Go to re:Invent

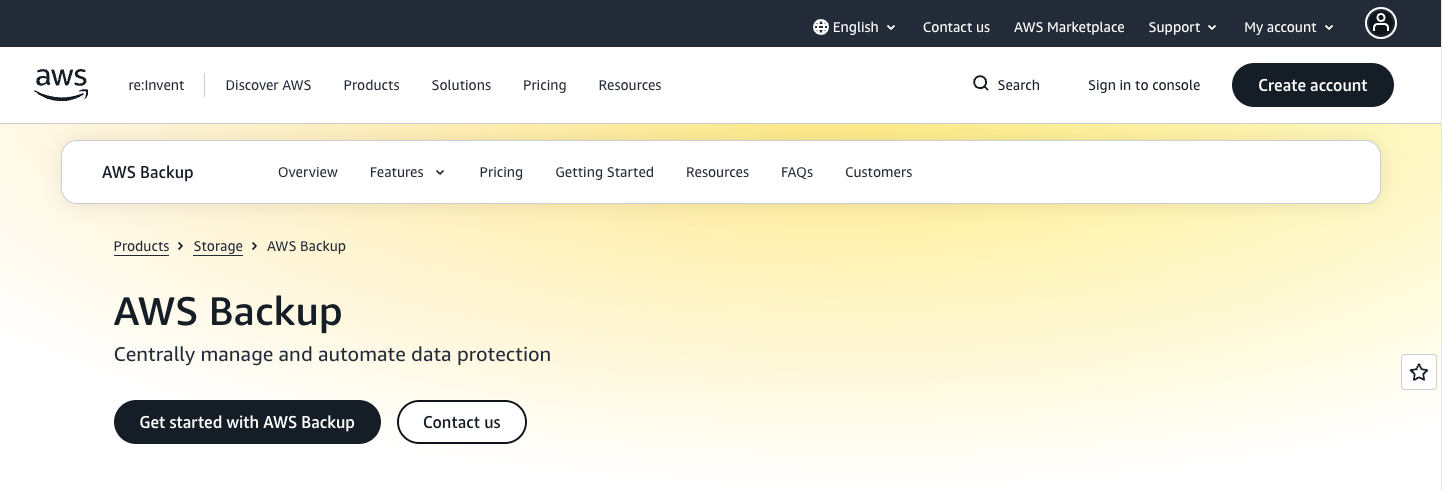(x=156, y=85)
